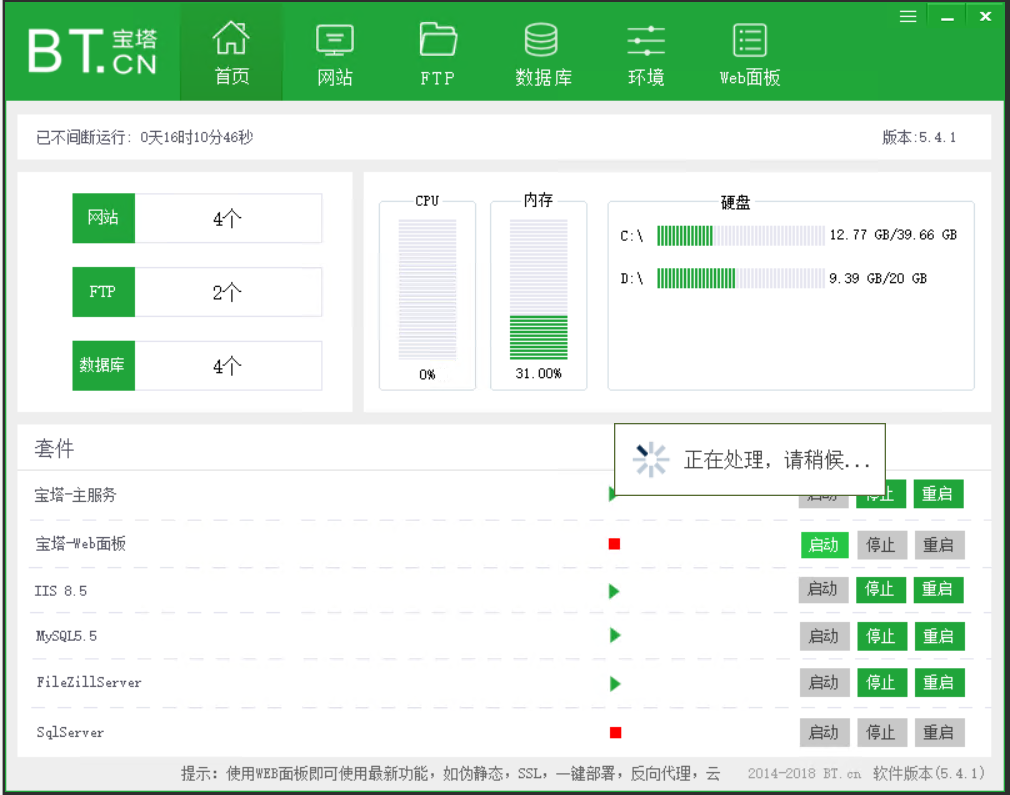
Task: Click the green running icon for IIS 8.5
Action: 614,591
